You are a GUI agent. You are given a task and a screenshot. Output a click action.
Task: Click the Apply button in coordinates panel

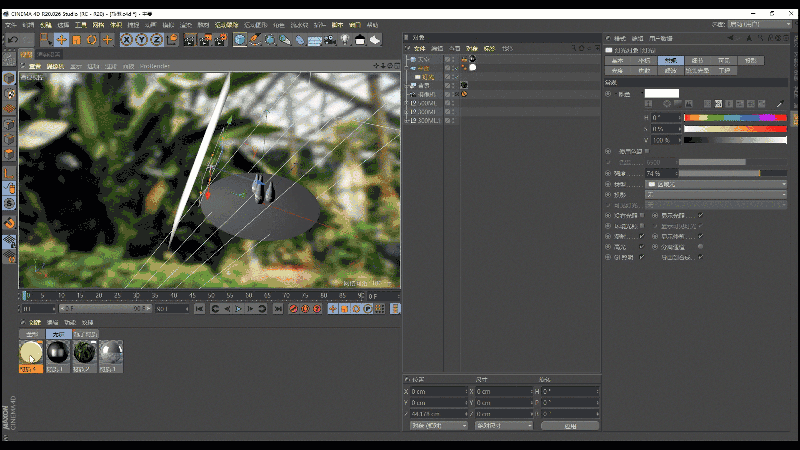click(569, 425)
